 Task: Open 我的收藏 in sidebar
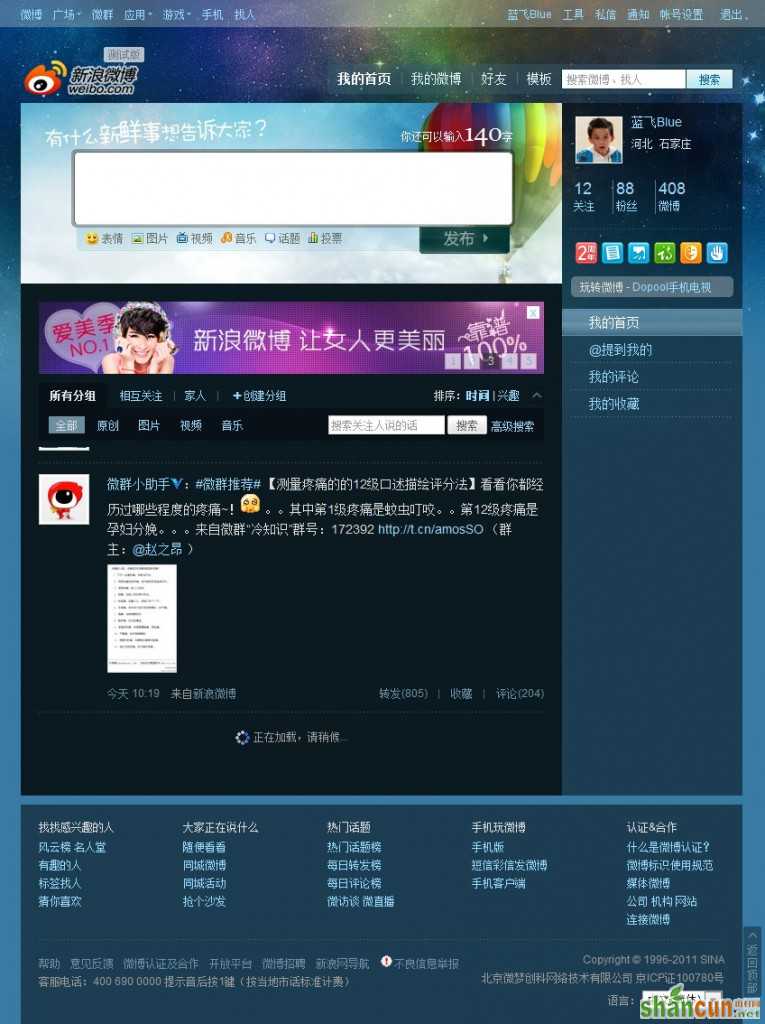[x=613, y=404]
